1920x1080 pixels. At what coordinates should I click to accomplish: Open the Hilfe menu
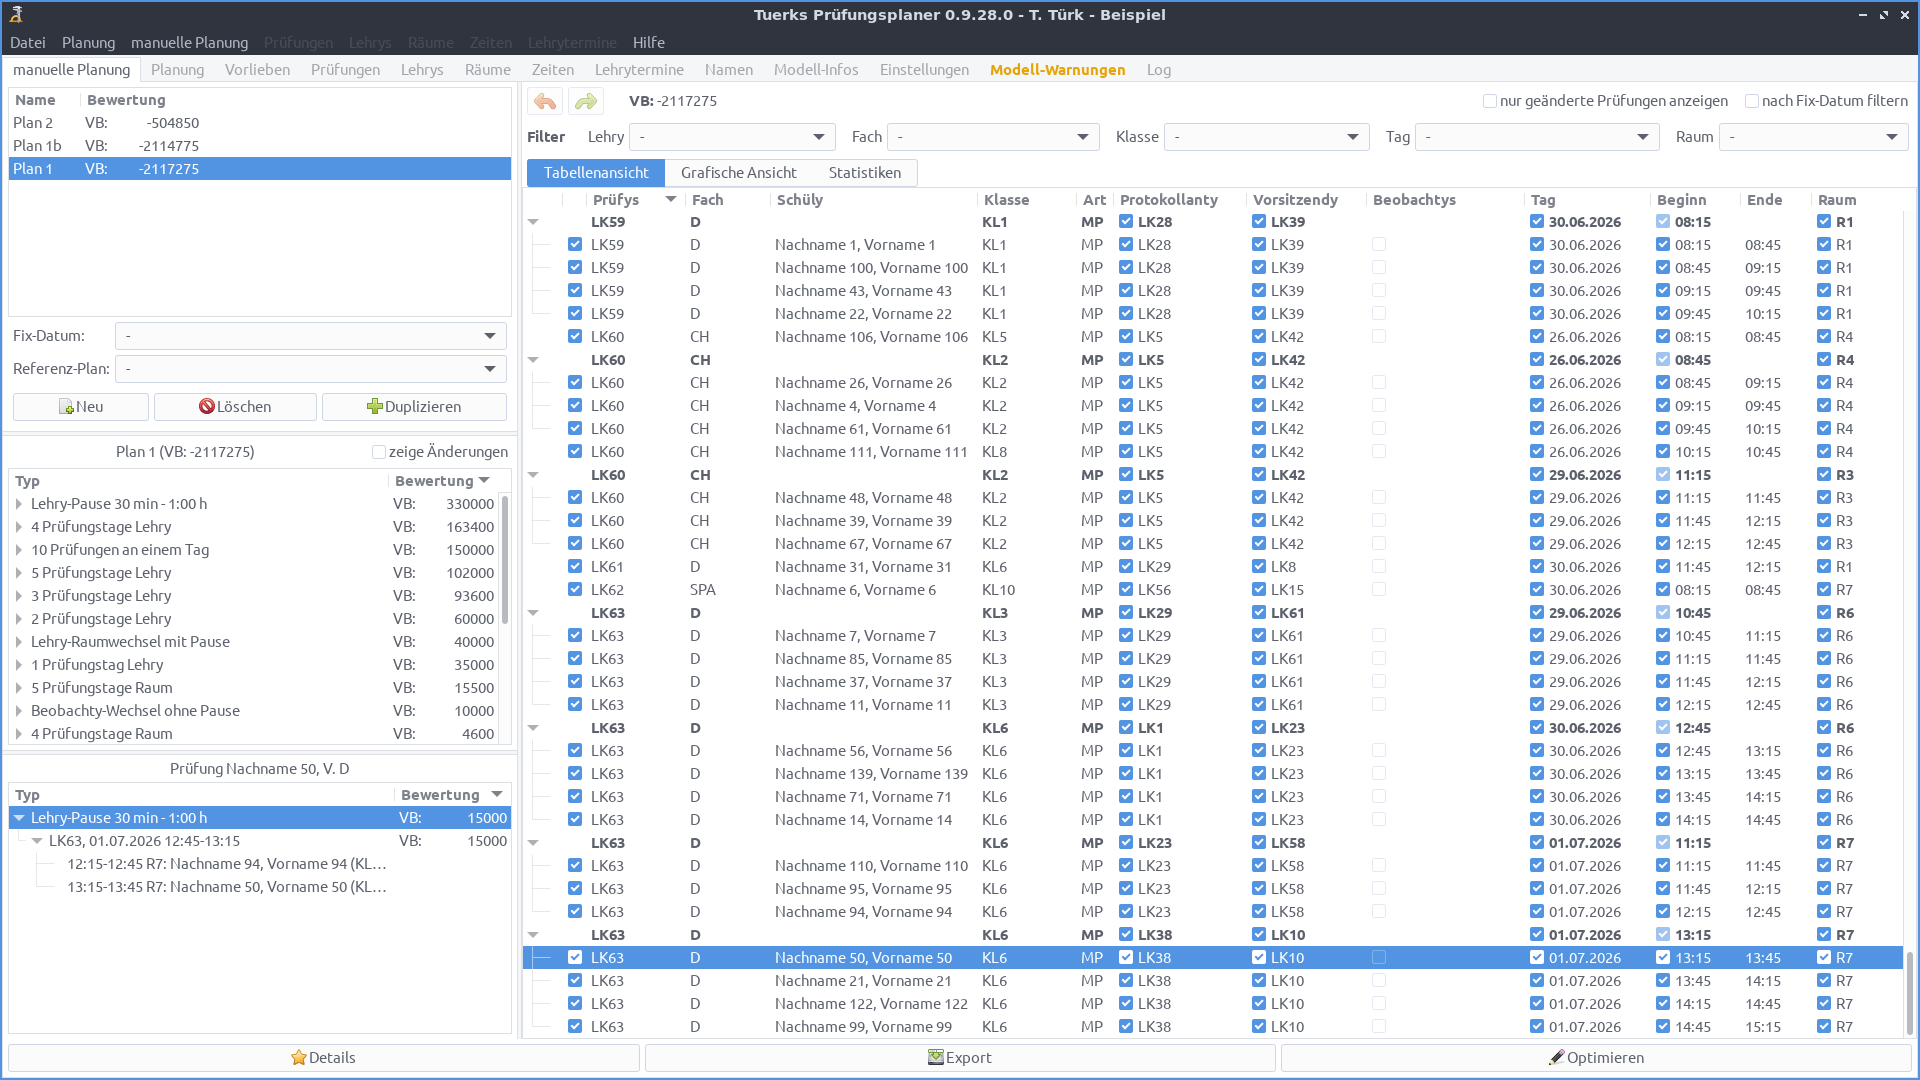pos(648,43)
